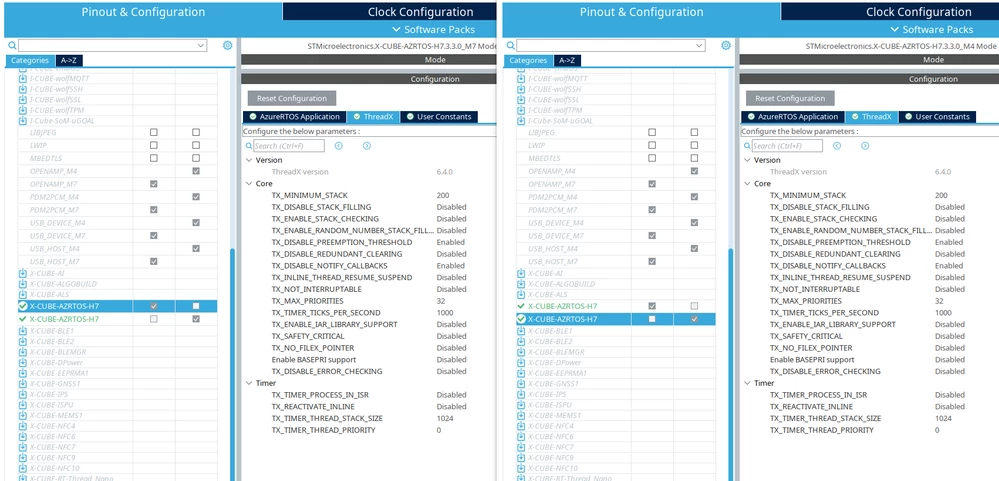Viewport: 999px width, 481px height.
Task: Click download icon beside X-CUBE-BLEMGR, M7 window
Action: click(23, 352)
